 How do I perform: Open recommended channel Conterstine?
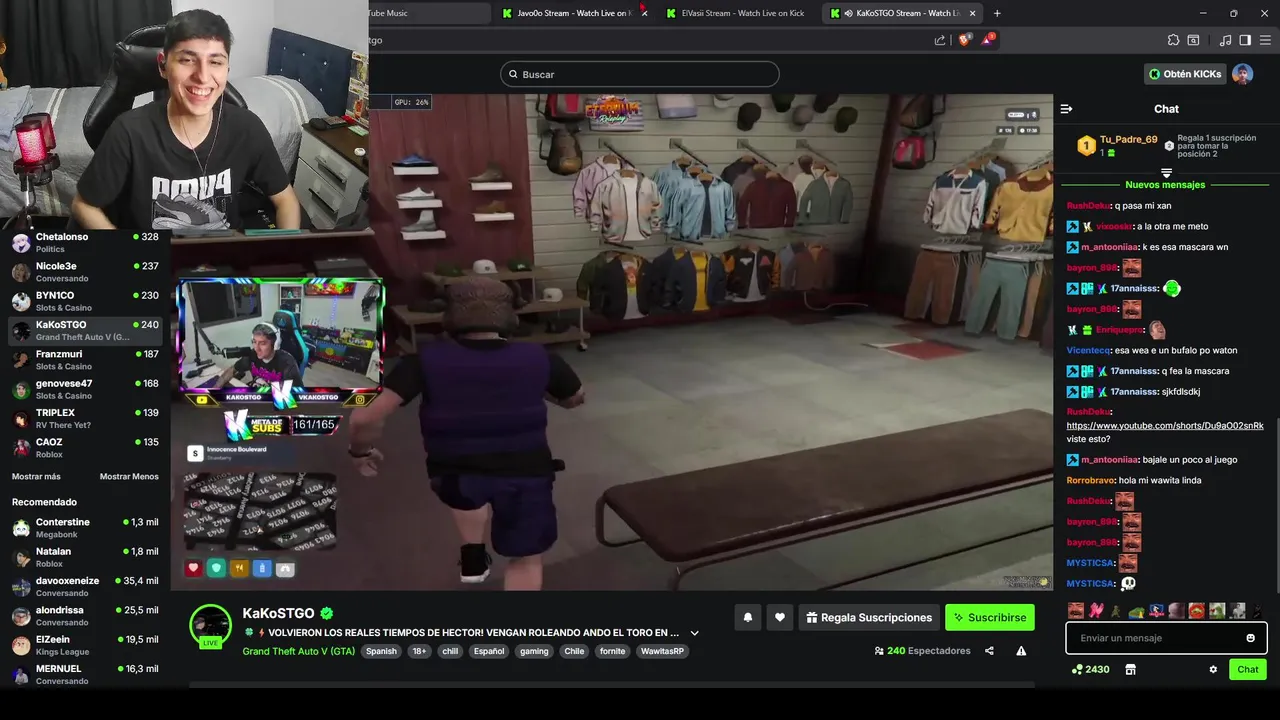pyautogui.click(x=85, y=527)
